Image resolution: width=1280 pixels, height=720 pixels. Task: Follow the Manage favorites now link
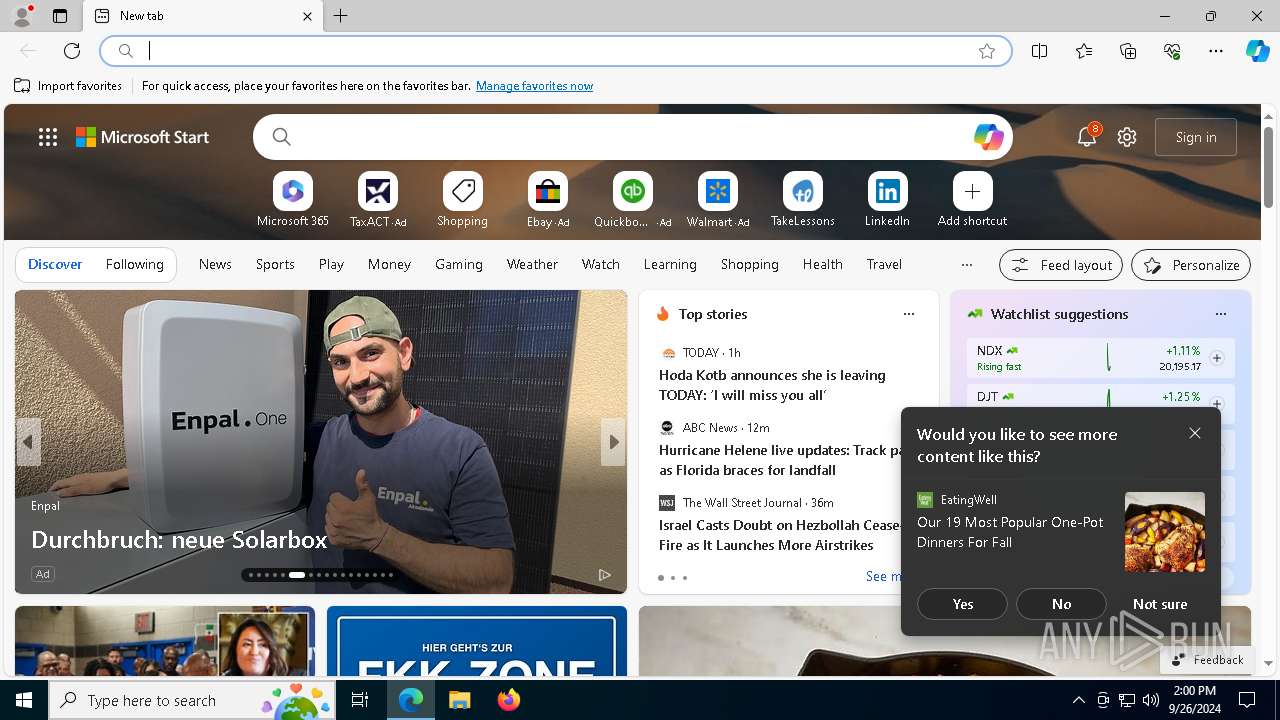tap(534, 86)
